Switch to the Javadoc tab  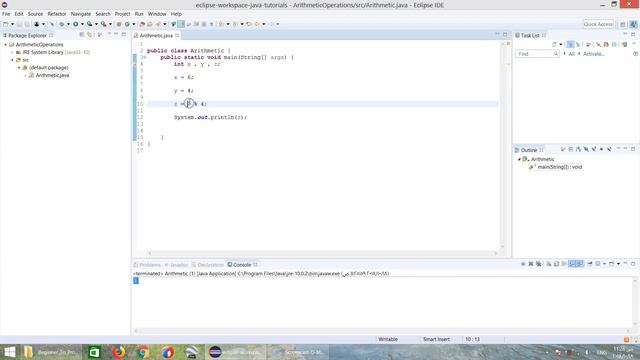[176, 265]
